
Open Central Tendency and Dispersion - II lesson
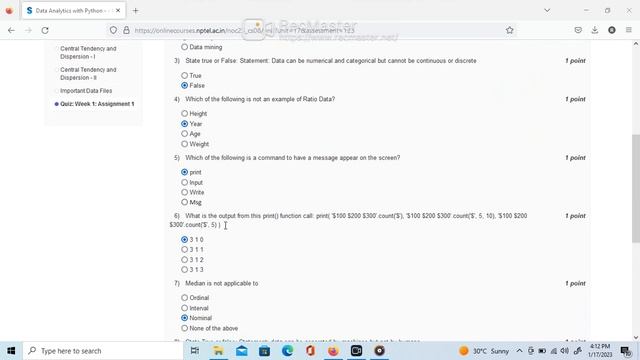coord(88,74)
